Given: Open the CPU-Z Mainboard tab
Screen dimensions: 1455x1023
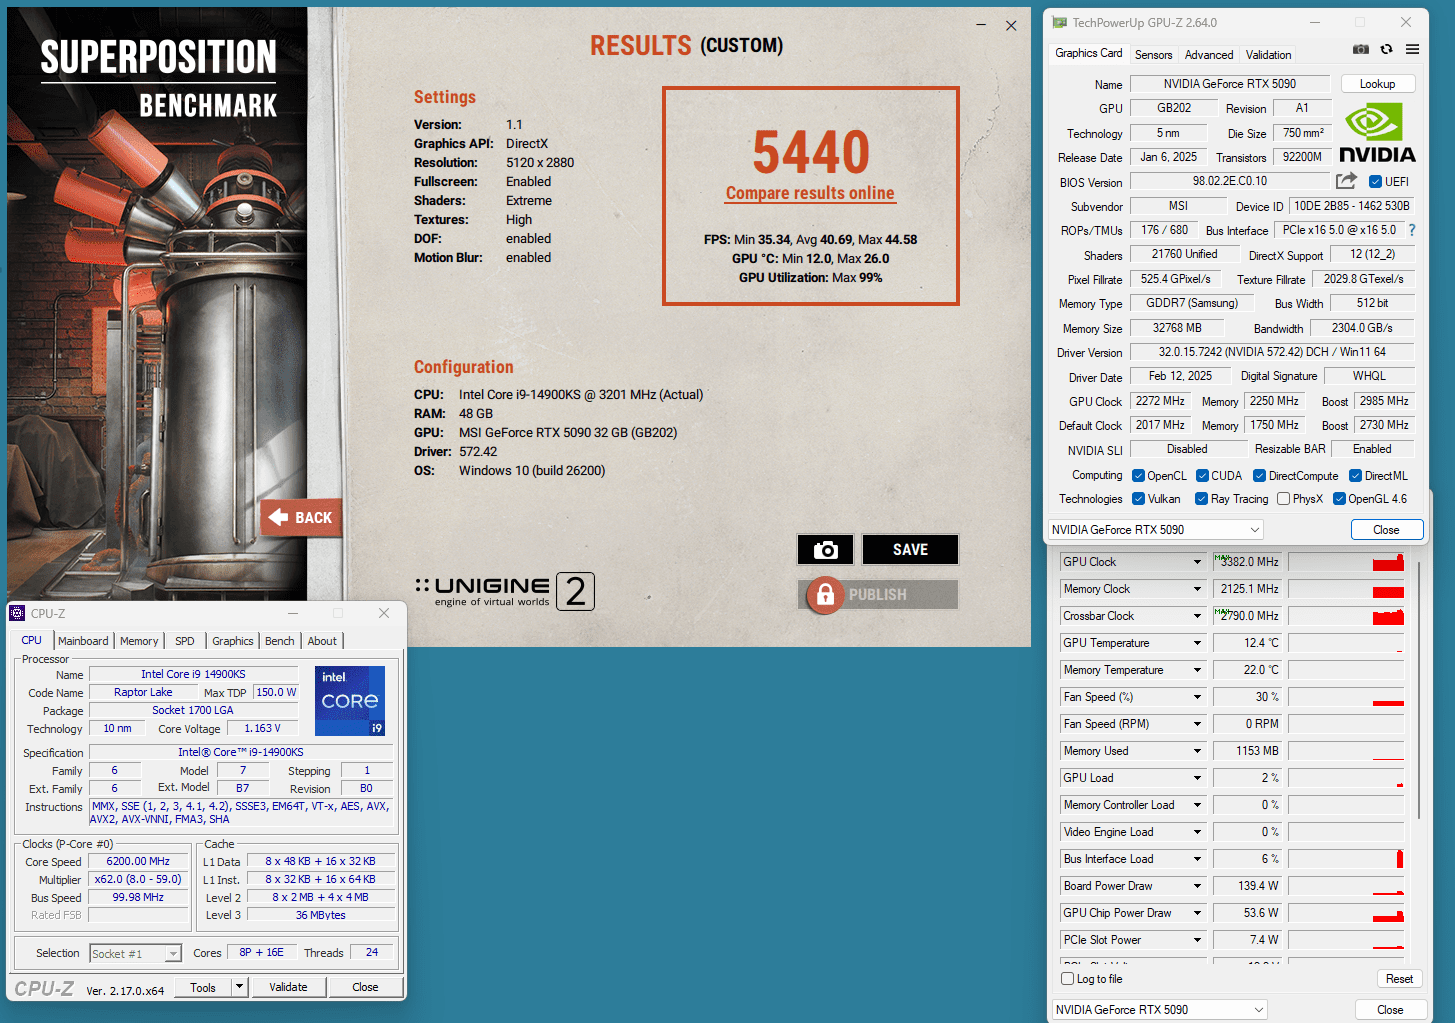Looking at the screenshot, I should point(83,641).
